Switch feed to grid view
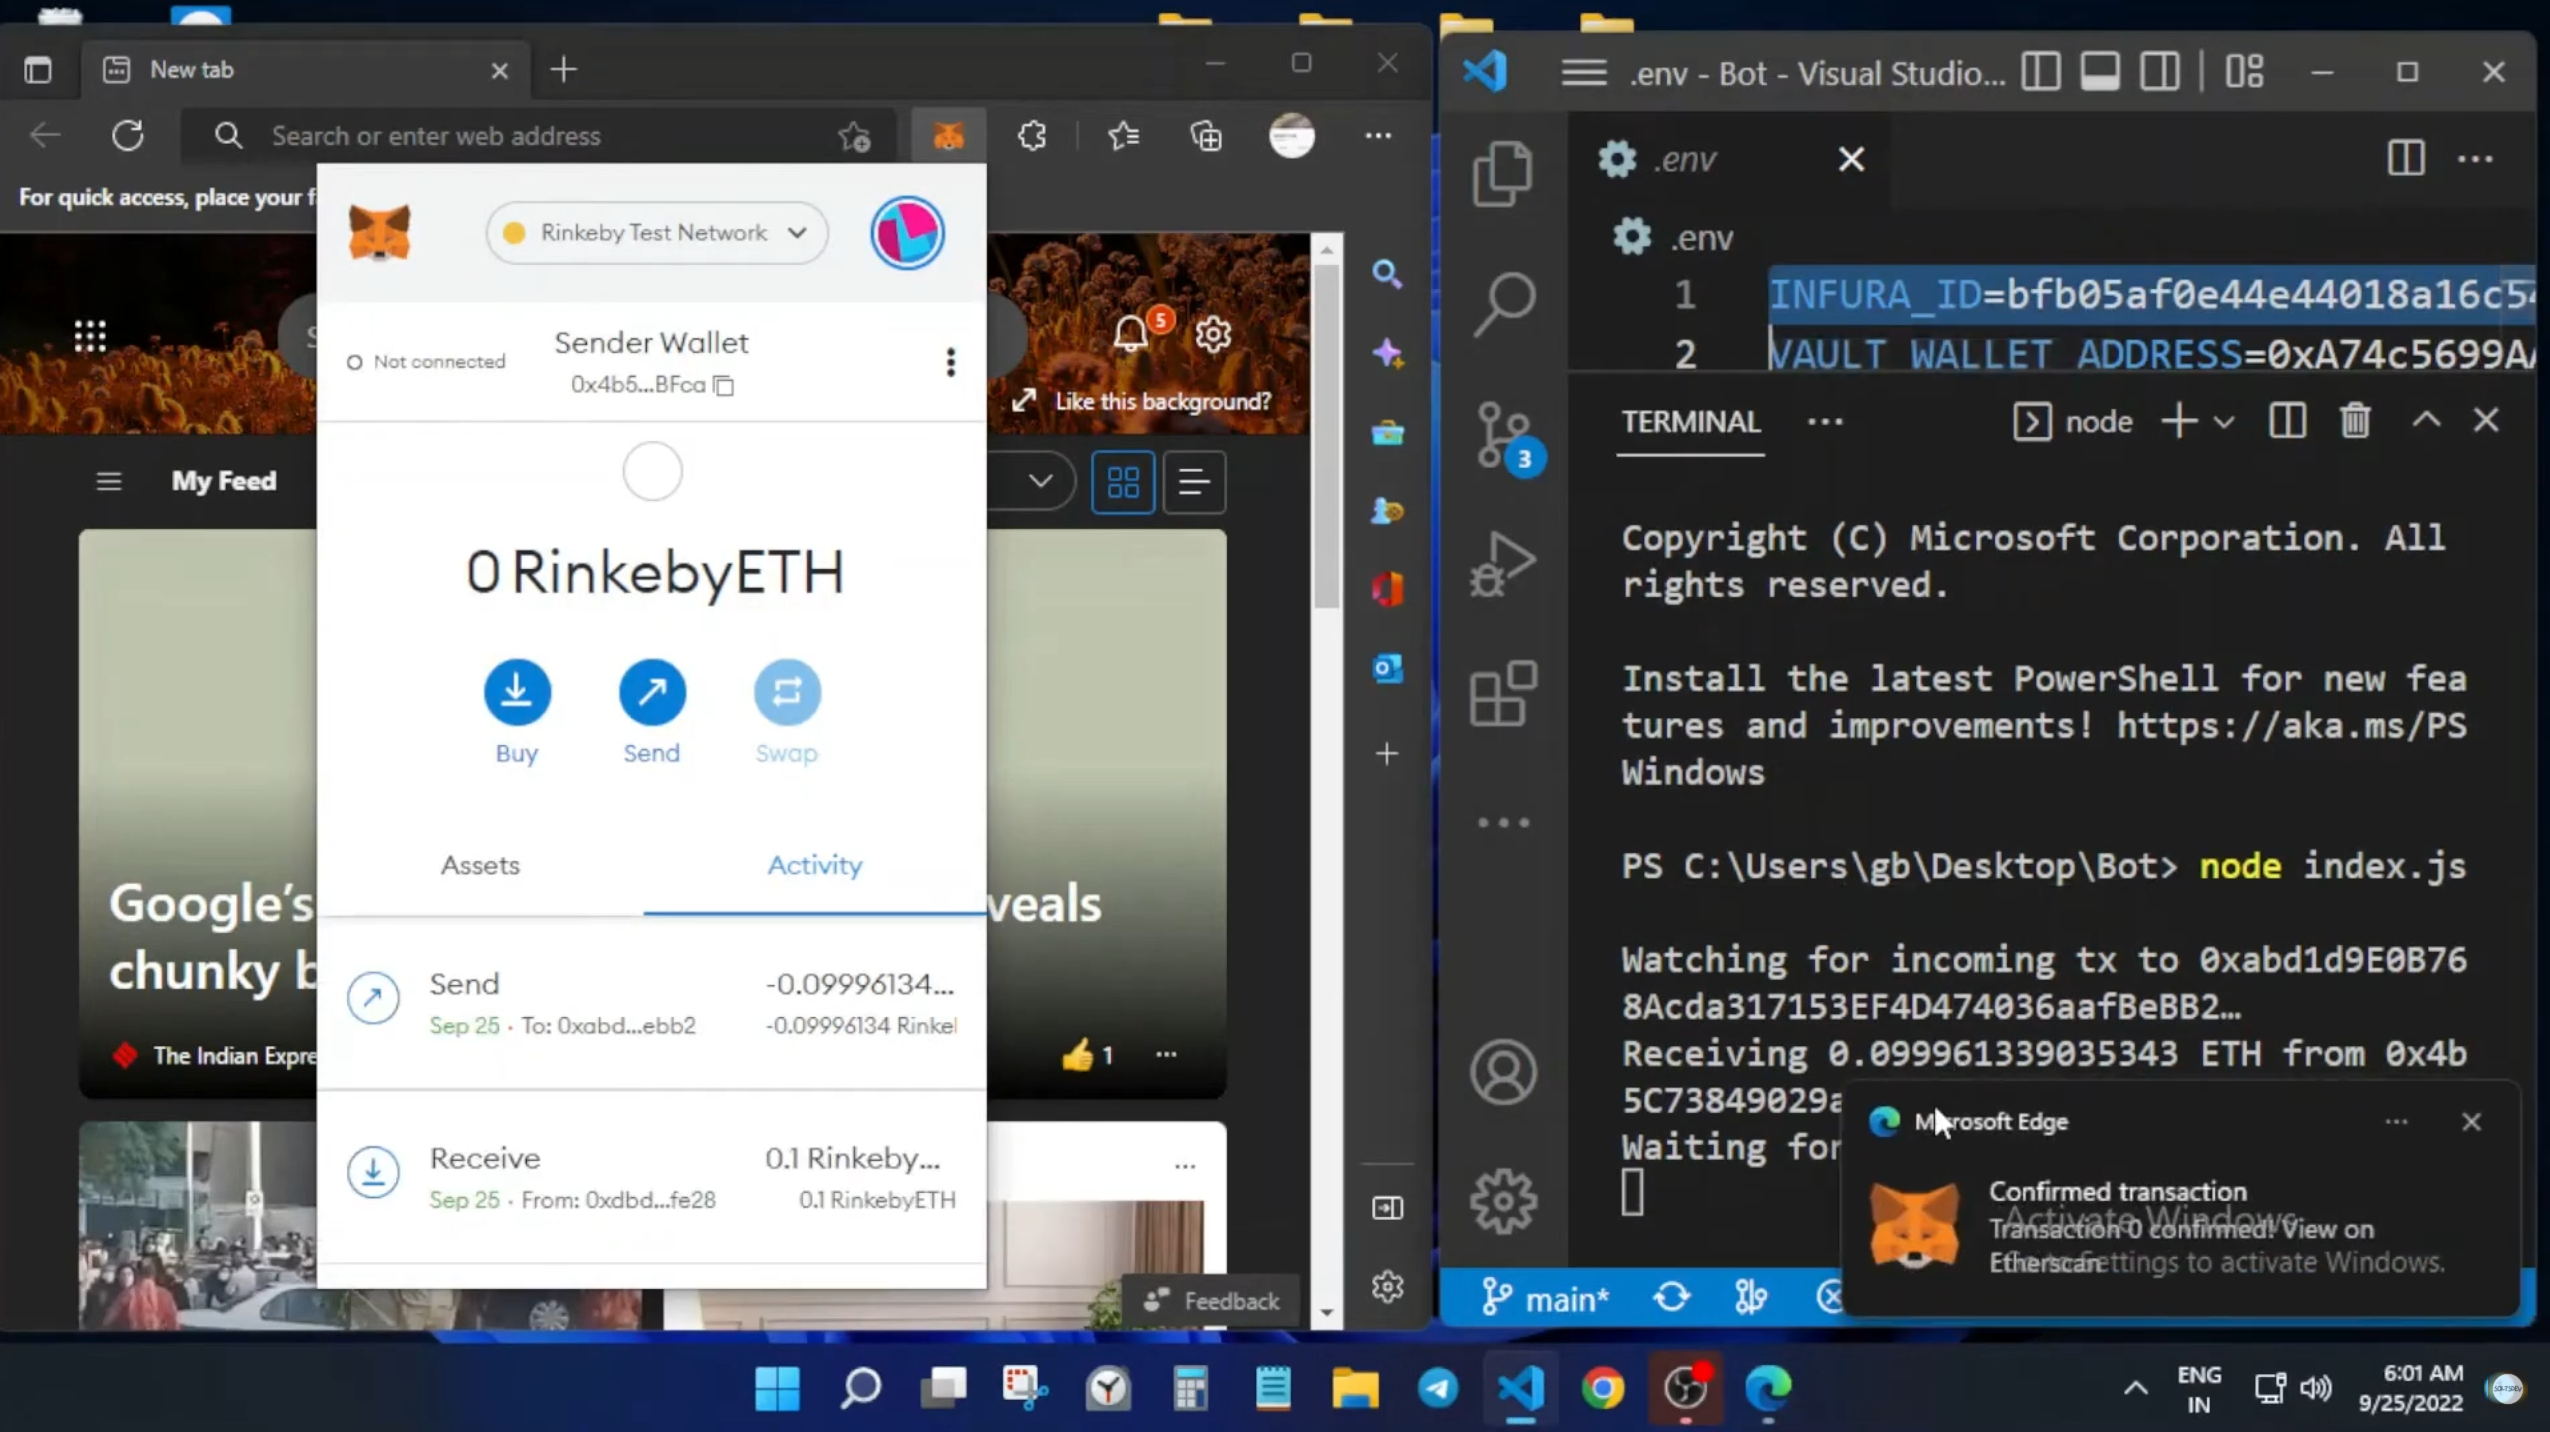2550x1432 pixels. (x=1122, y=482)
